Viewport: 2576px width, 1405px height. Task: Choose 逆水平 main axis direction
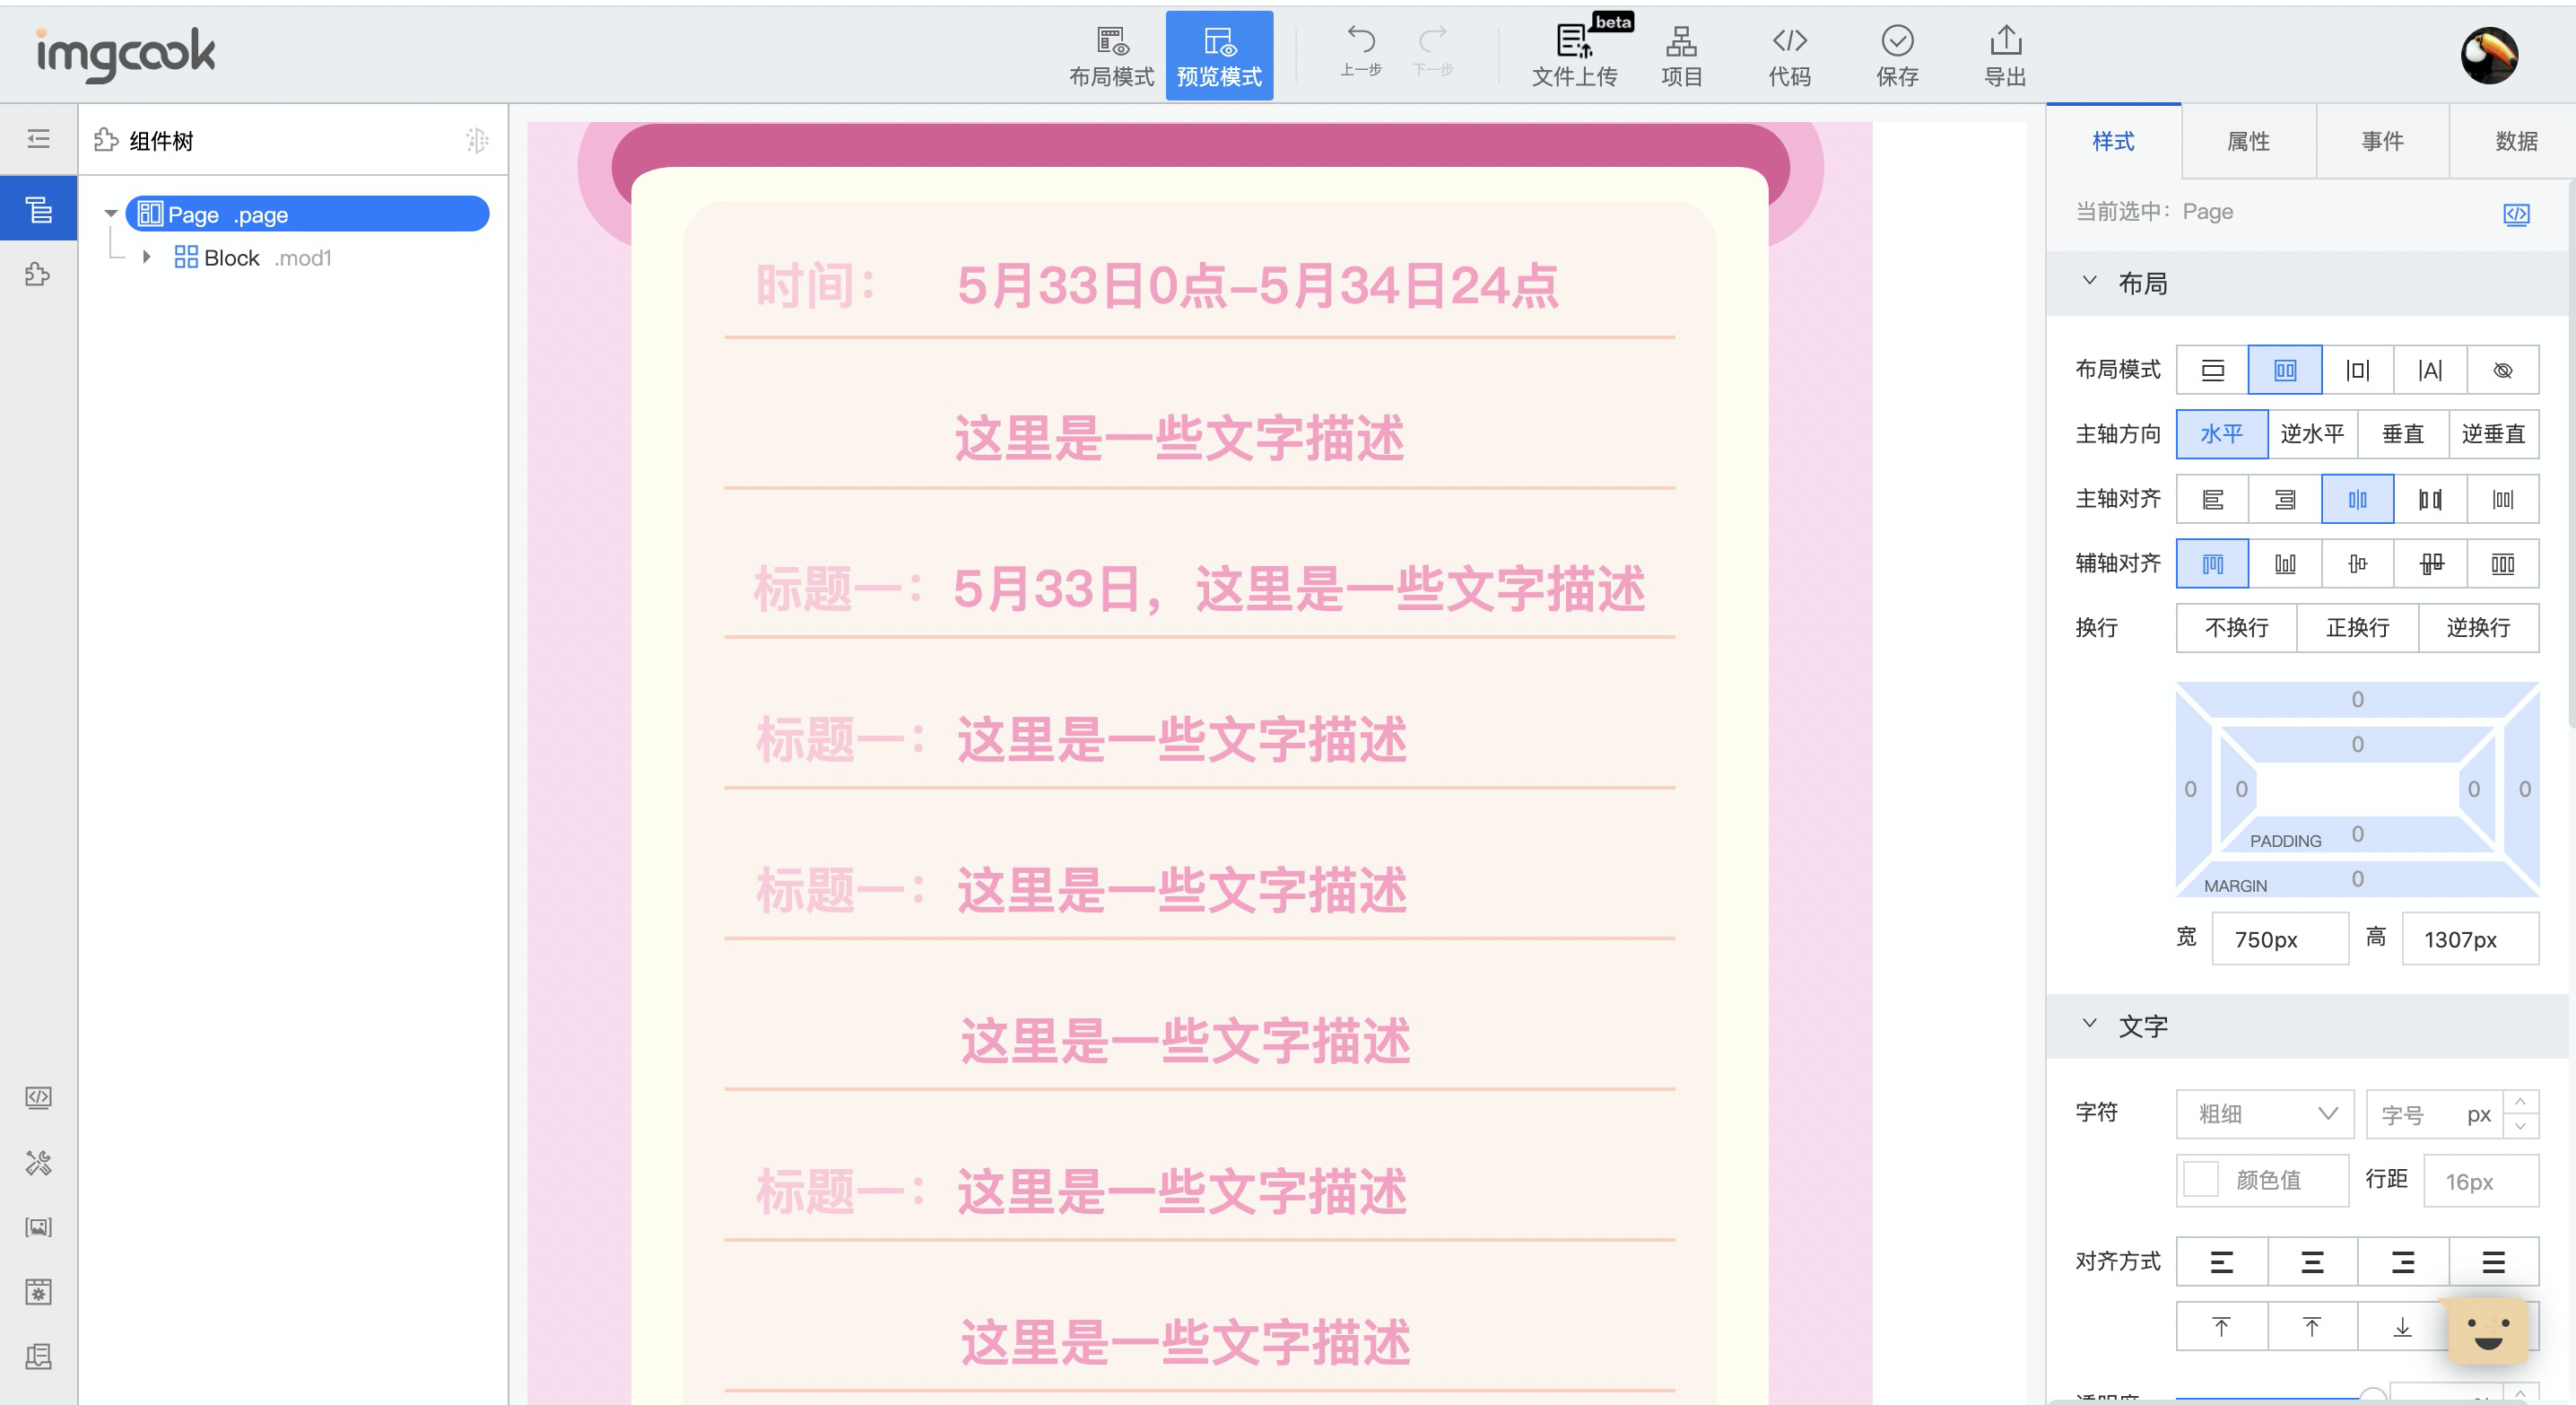2312,434
